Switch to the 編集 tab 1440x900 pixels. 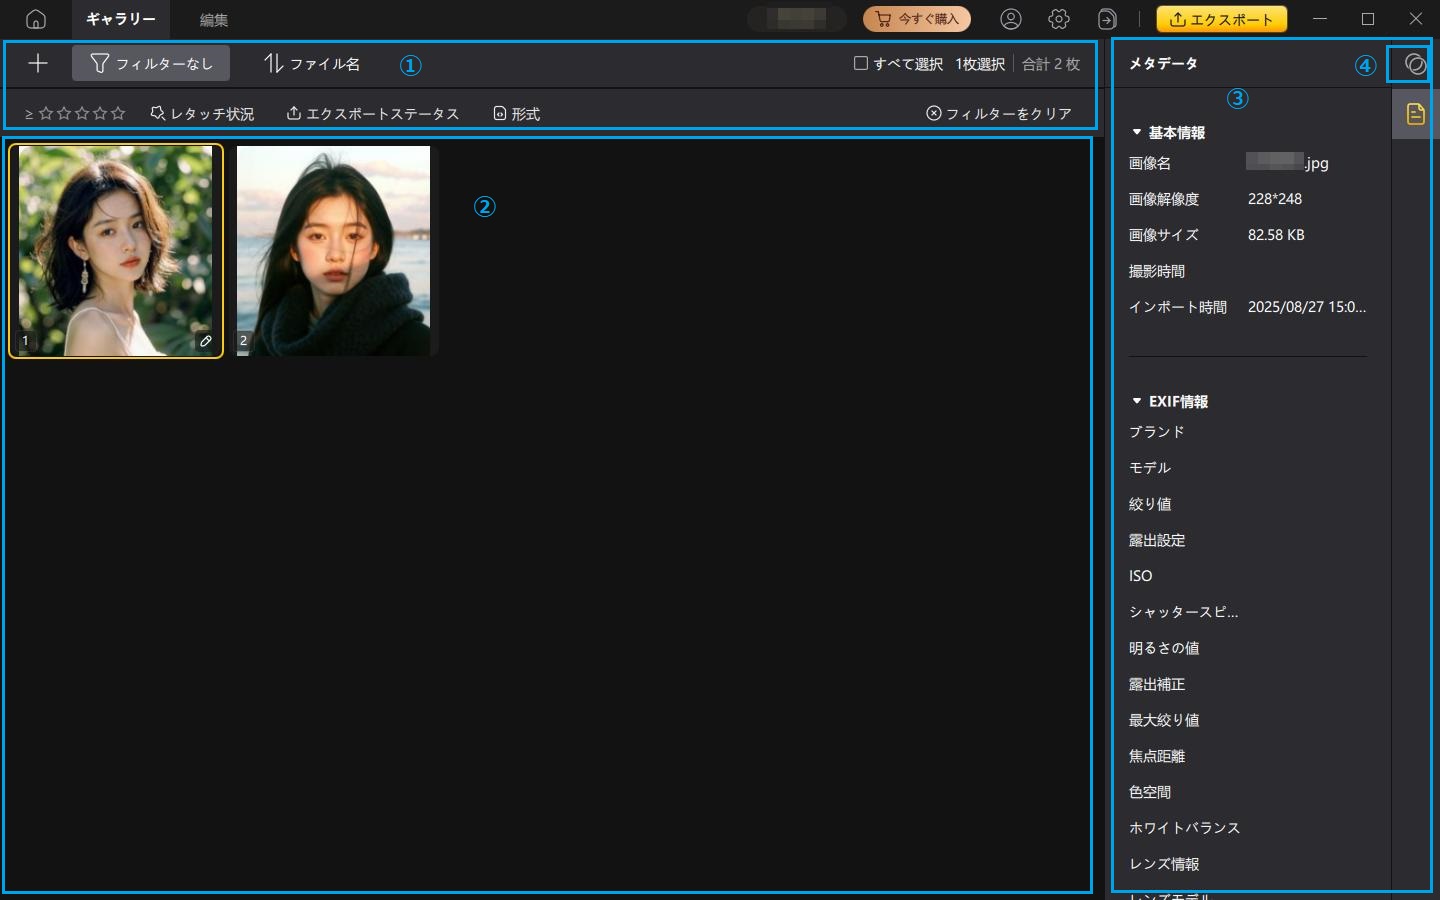(213, 20)
